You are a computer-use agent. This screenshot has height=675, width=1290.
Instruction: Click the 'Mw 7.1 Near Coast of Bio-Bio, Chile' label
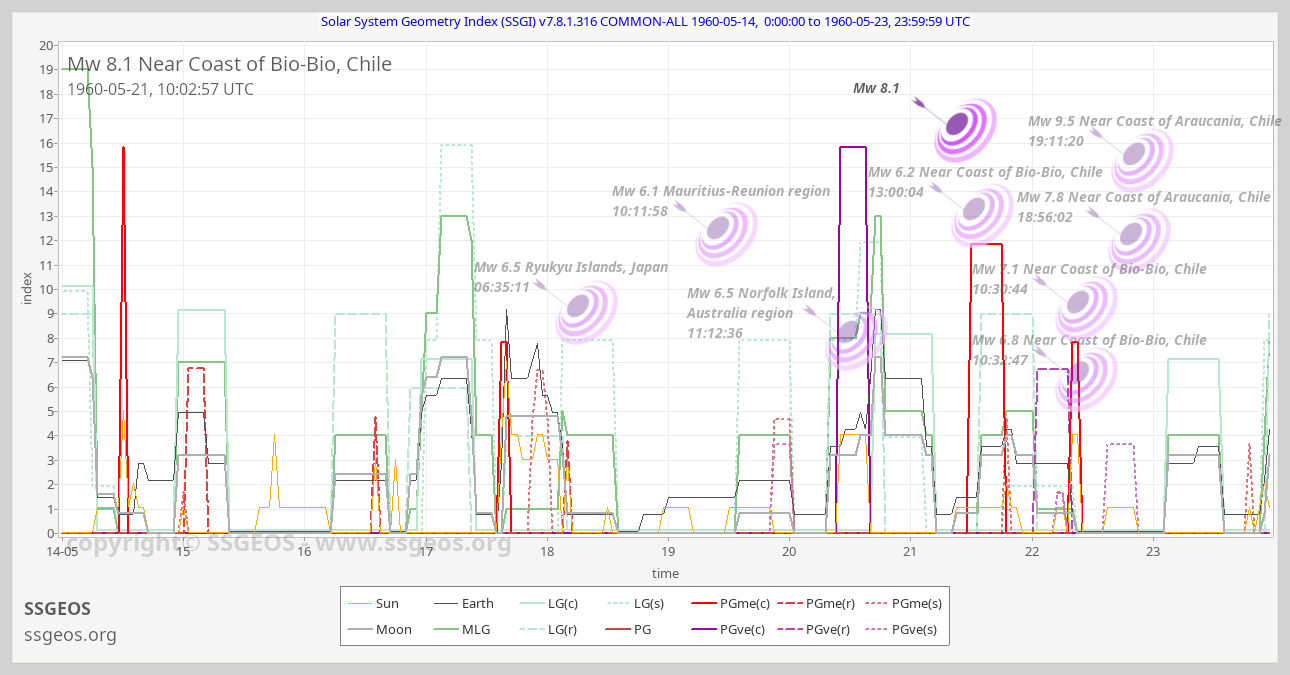tap(1089, 269)
